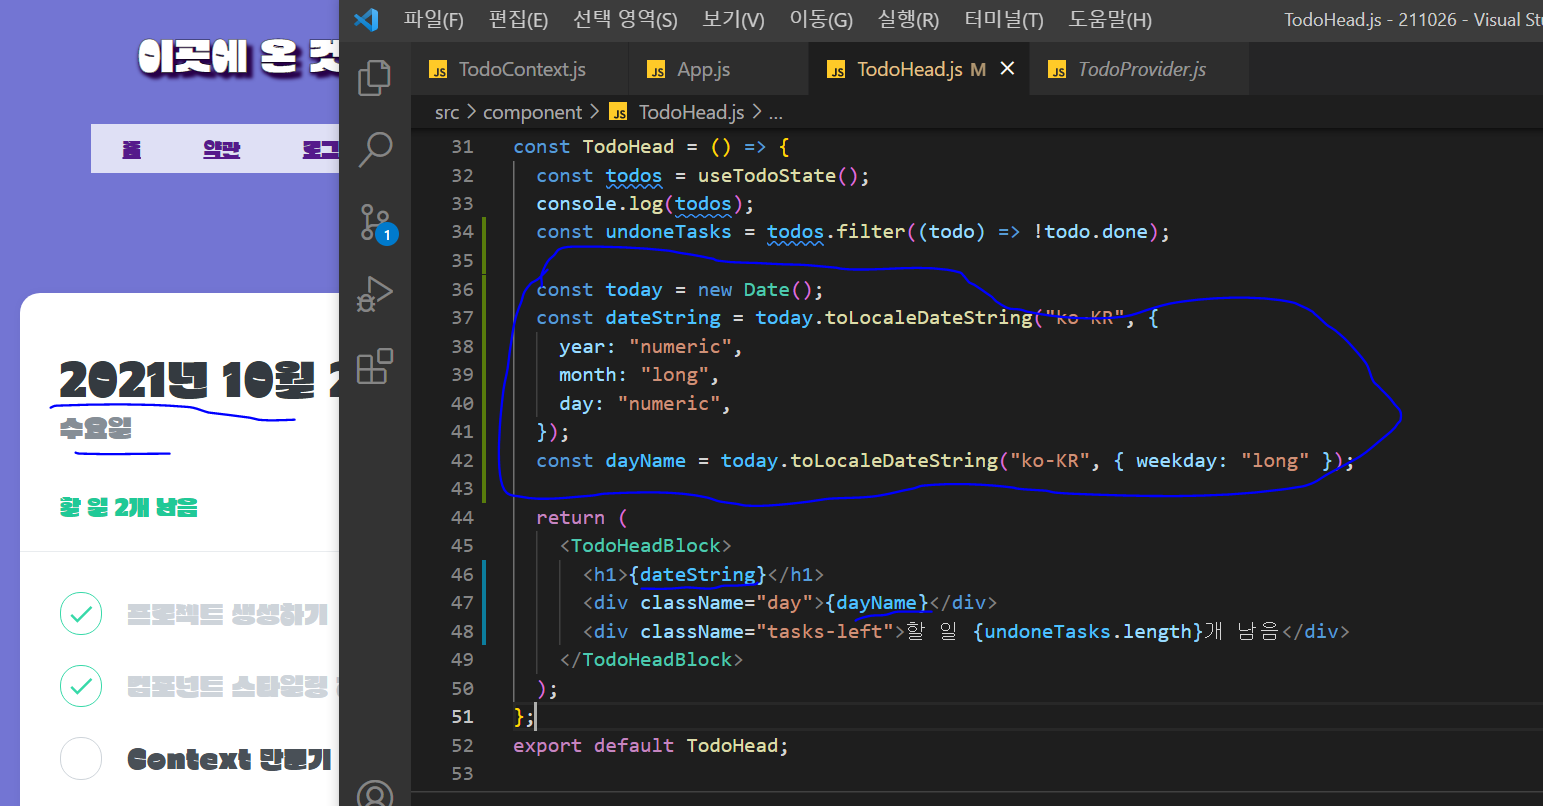Select the TodoHead.js editor tab
1543x806 pixels.
click(920, 69)
